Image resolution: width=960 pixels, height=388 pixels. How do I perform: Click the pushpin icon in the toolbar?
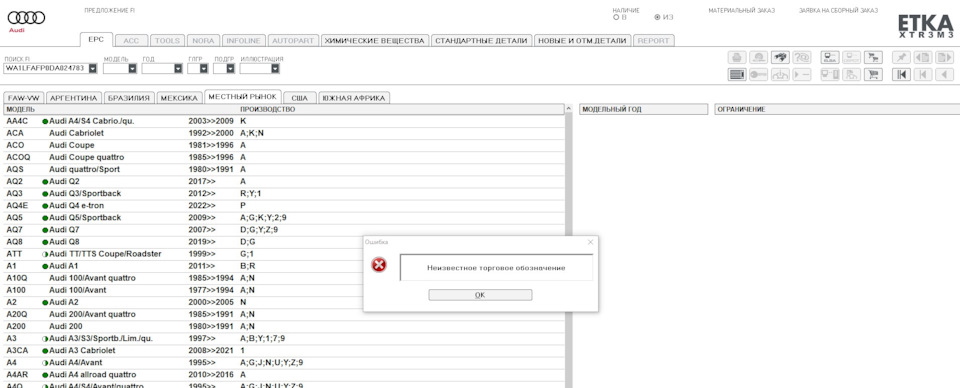(x=902, y=58)
